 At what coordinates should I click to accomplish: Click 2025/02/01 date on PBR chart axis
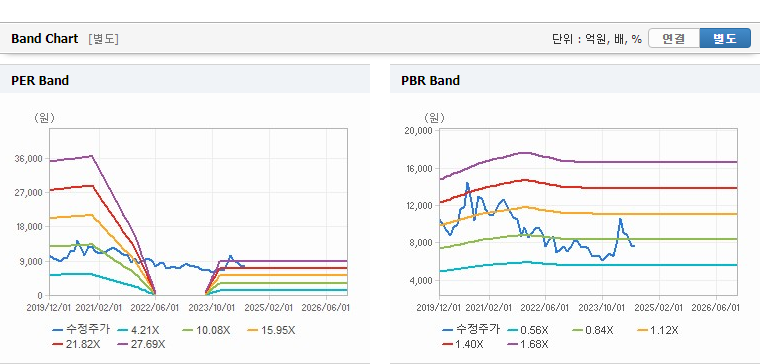tap(659, 308)
